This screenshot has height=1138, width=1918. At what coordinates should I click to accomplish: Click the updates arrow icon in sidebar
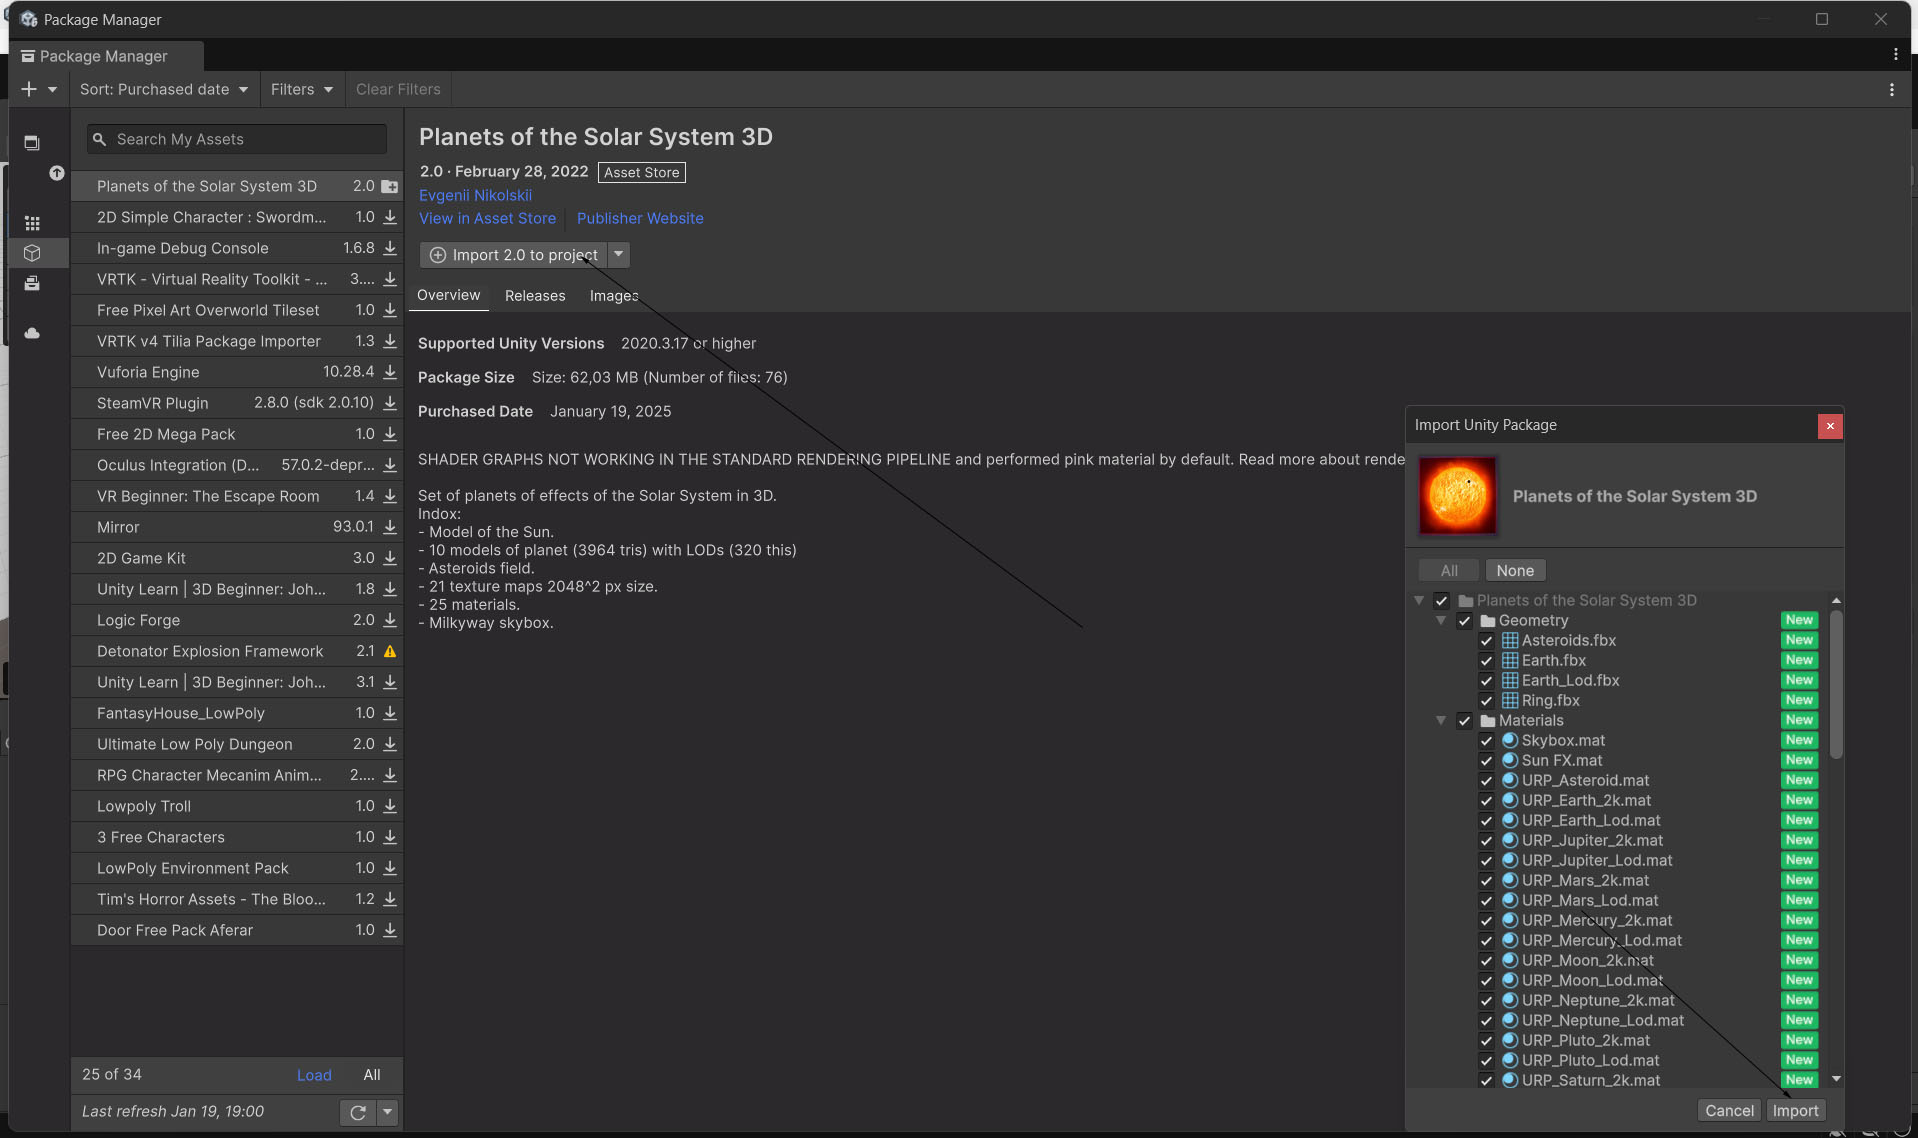(x=57, y=173)
